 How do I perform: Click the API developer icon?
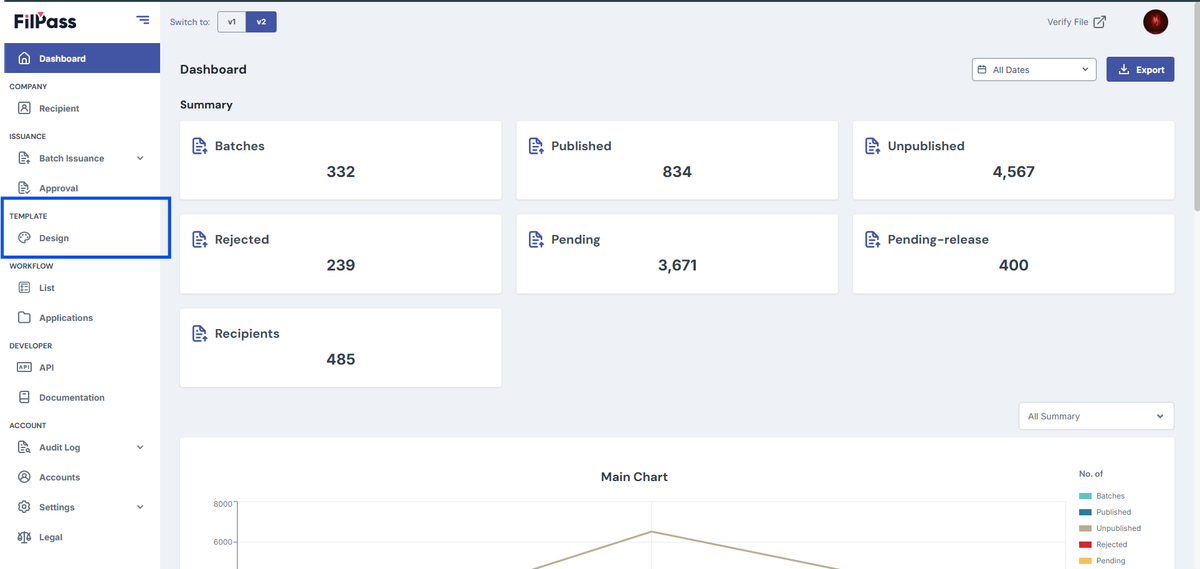click(25, 367)
